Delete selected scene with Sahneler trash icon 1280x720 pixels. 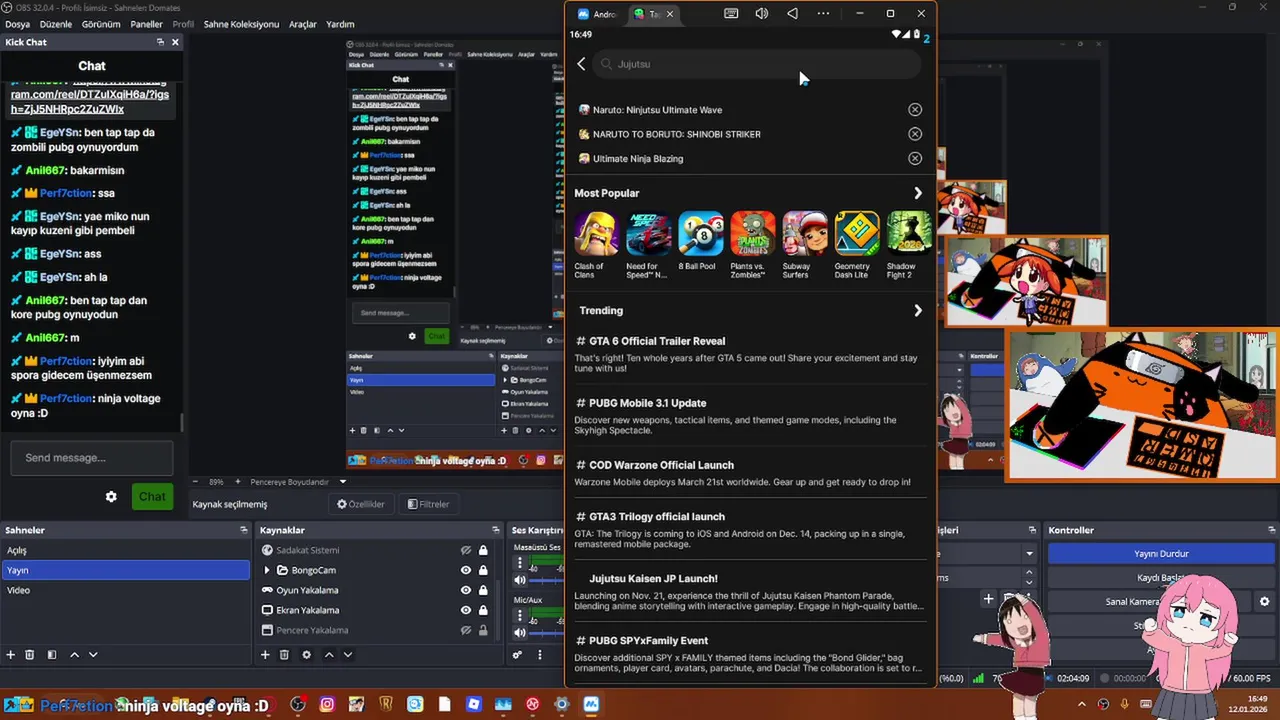(30, 655)
